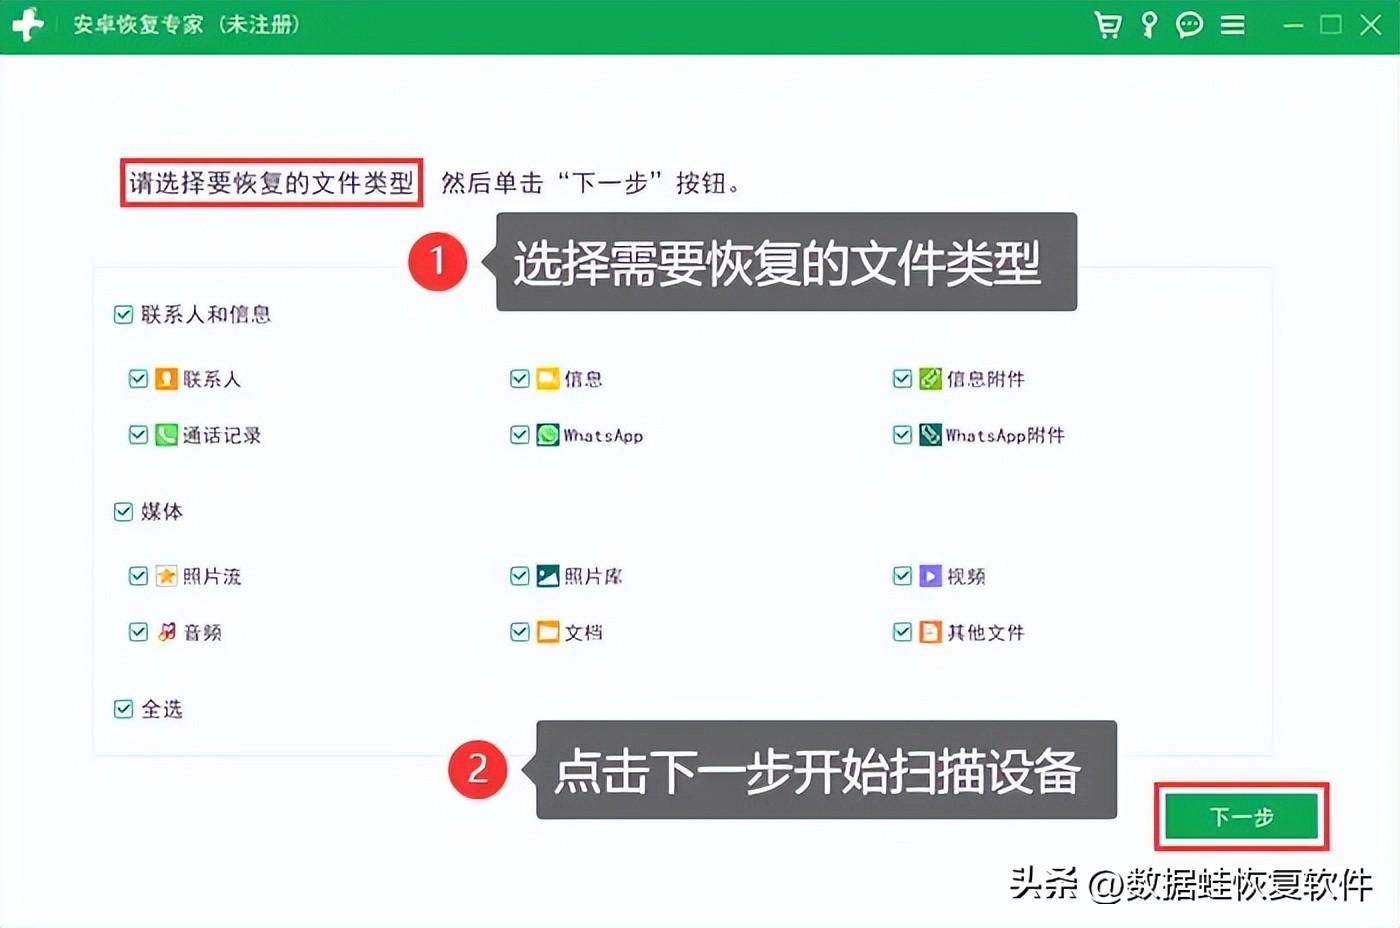The height and width of the screenshot is (928, 1400).
Task: Click the Next (下一步) button
Action: pos(1241,817)
